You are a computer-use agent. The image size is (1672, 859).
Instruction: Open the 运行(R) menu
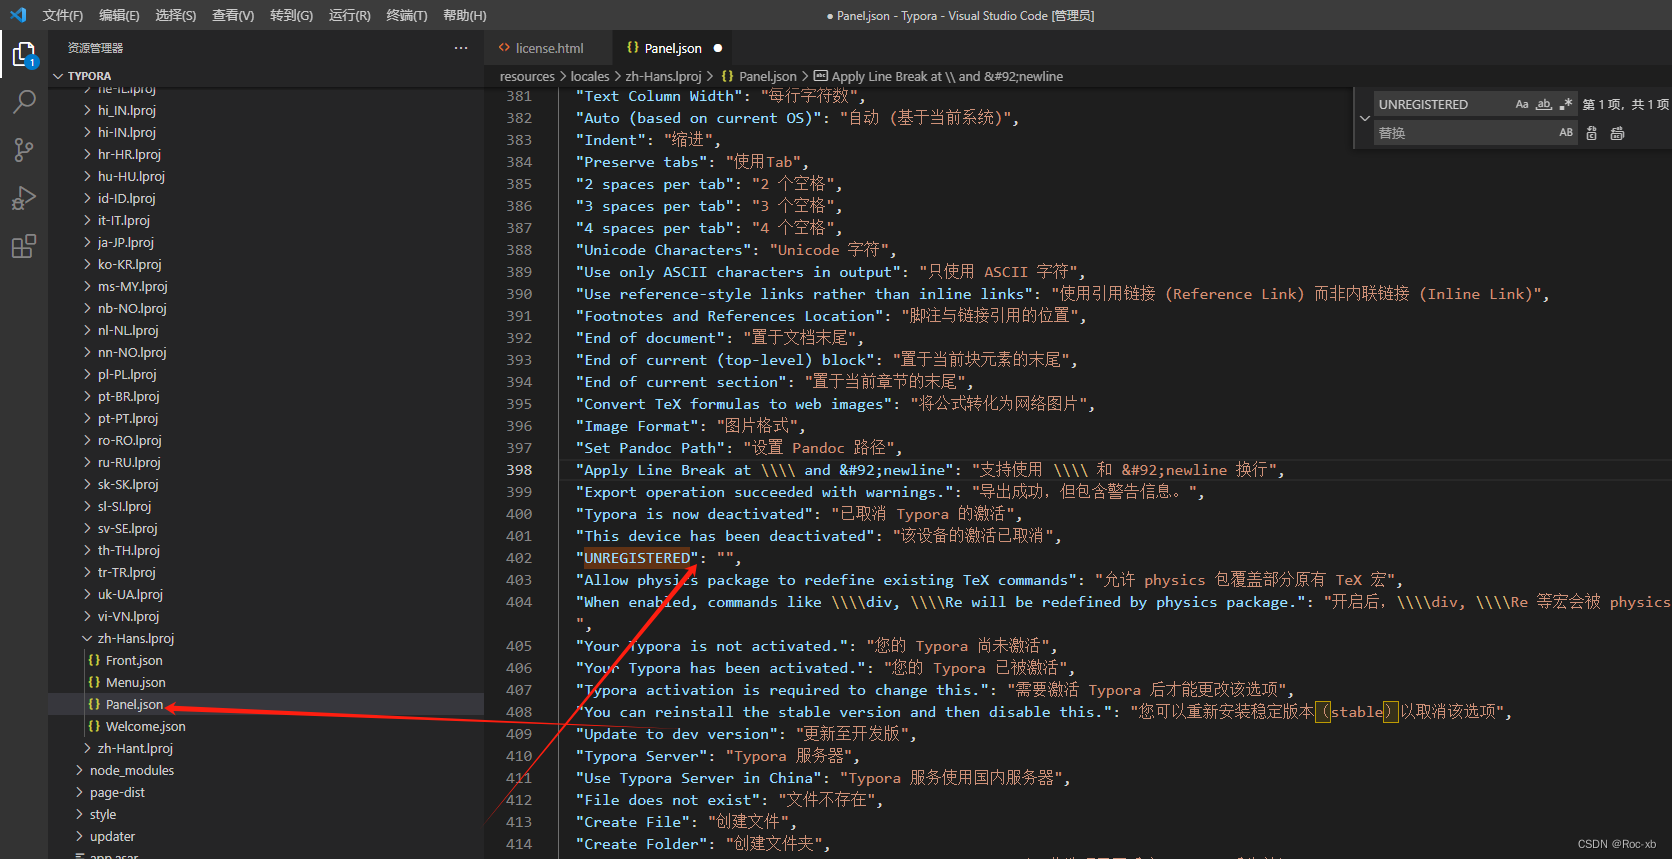(x=349, y=15)
